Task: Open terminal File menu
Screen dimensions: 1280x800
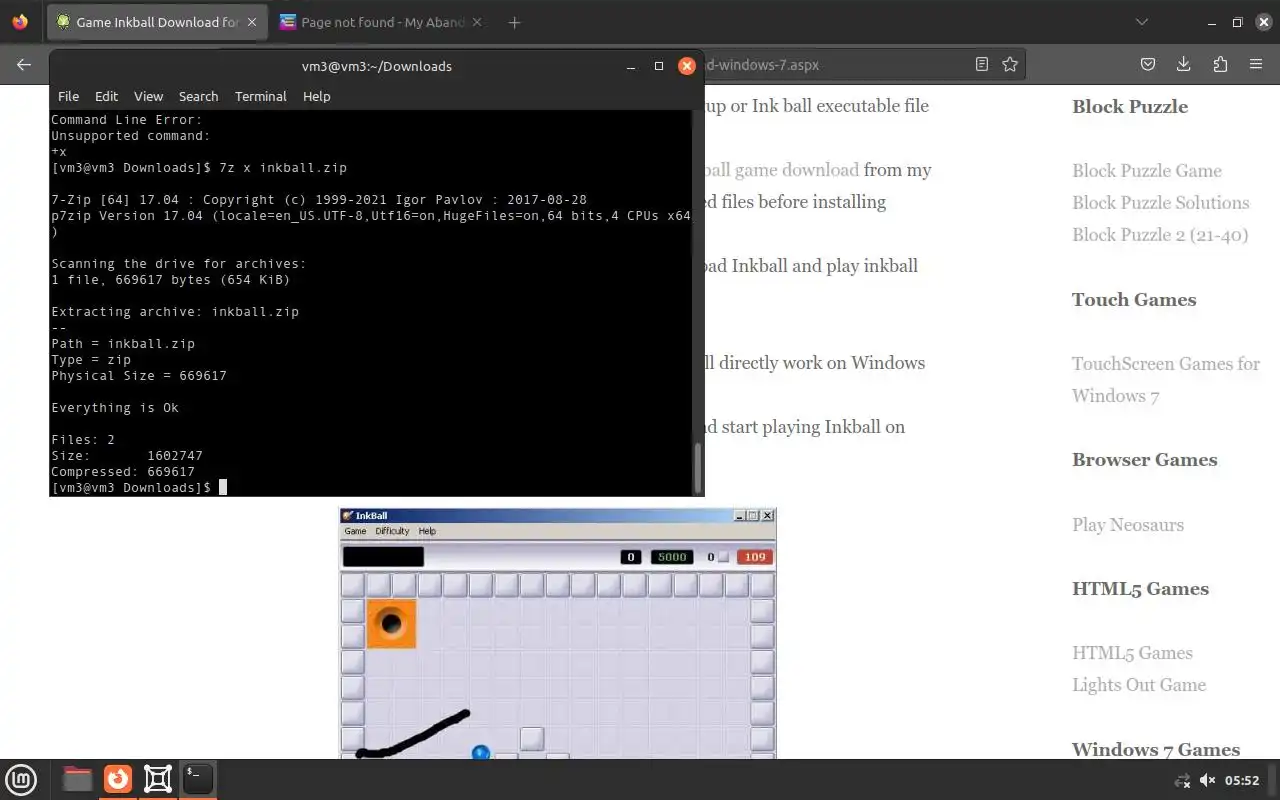Action: coord(68,96)
